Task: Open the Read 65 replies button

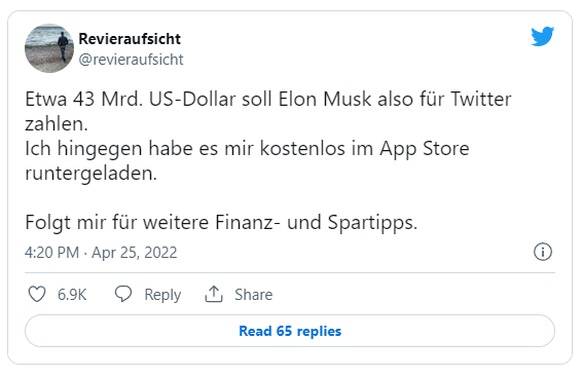Action: point(290,331)
